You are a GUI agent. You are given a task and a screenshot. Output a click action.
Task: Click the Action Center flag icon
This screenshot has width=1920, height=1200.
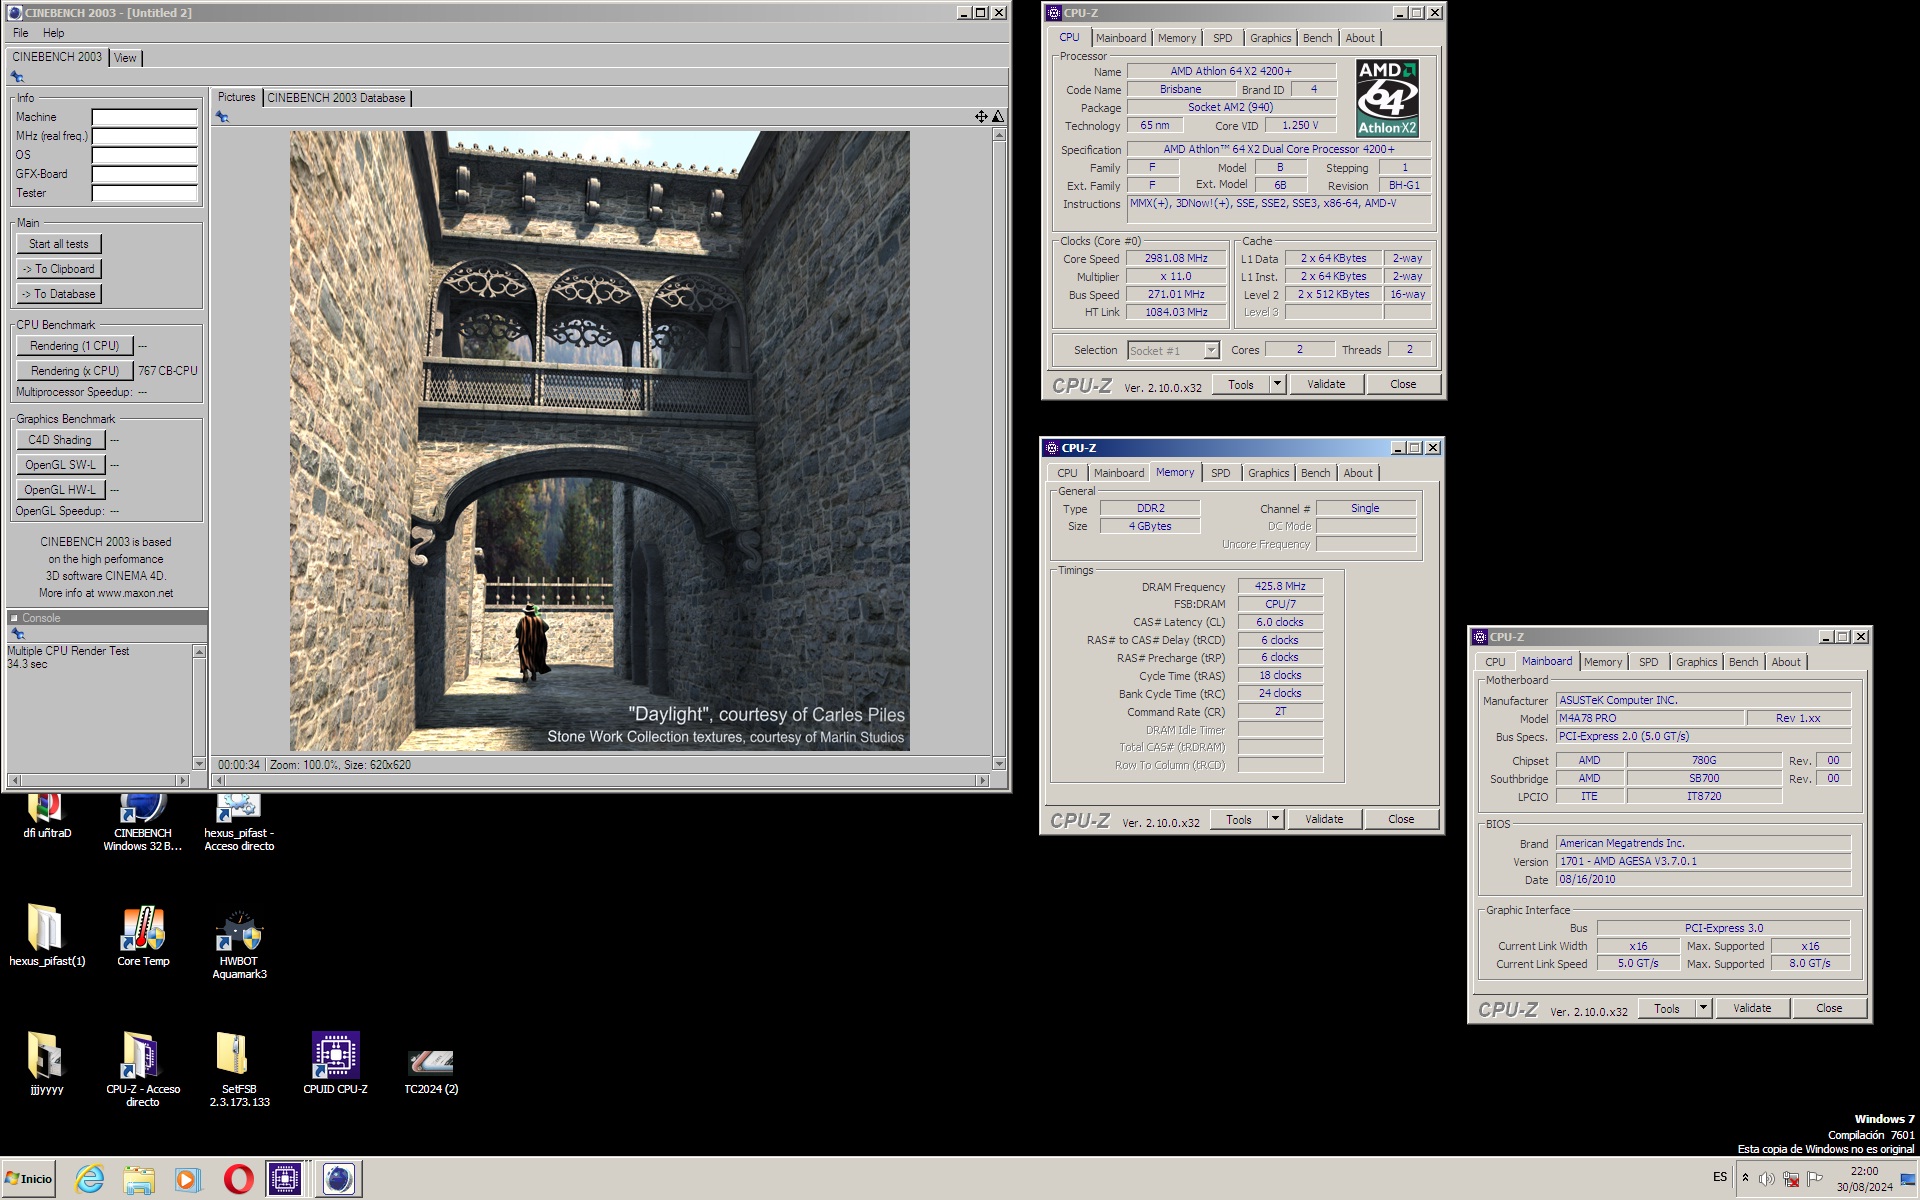pyautogui.click(x=1814, y=1179)
